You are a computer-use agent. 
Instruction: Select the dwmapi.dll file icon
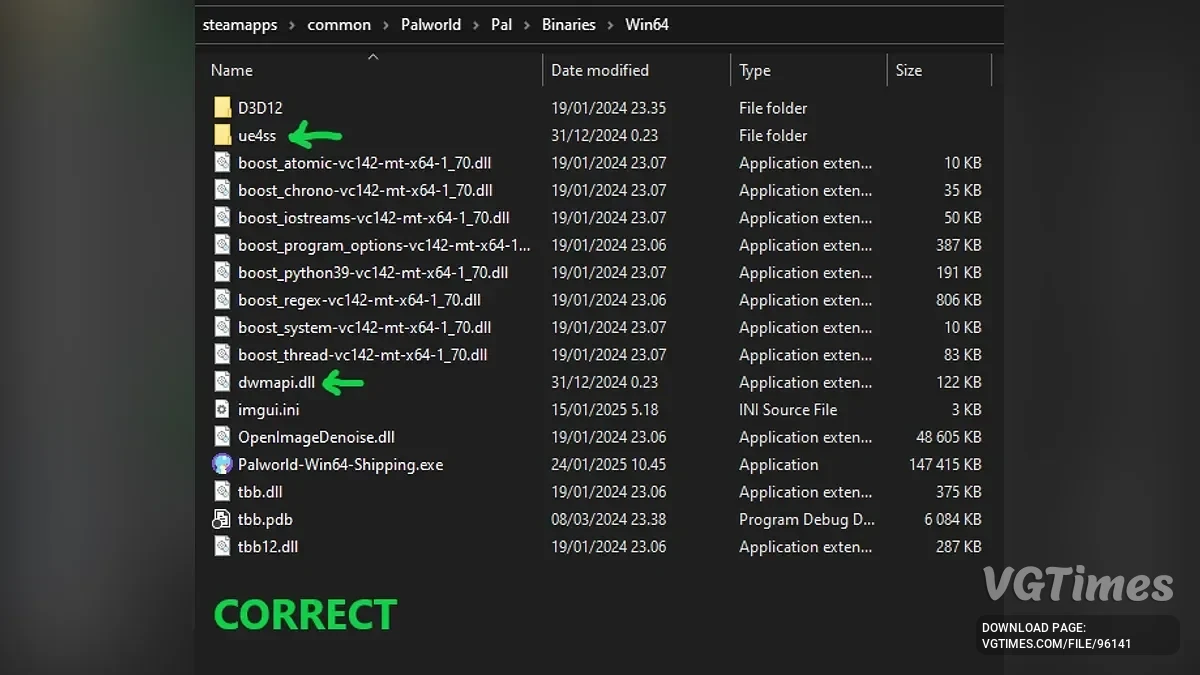tap(222, 382)
